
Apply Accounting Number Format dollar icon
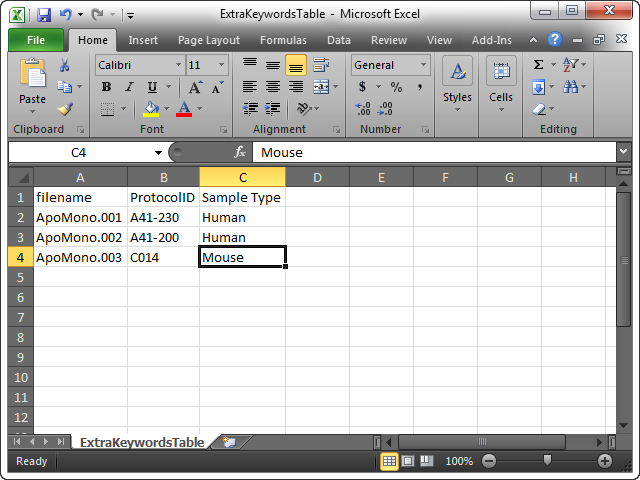click(362, 87)
